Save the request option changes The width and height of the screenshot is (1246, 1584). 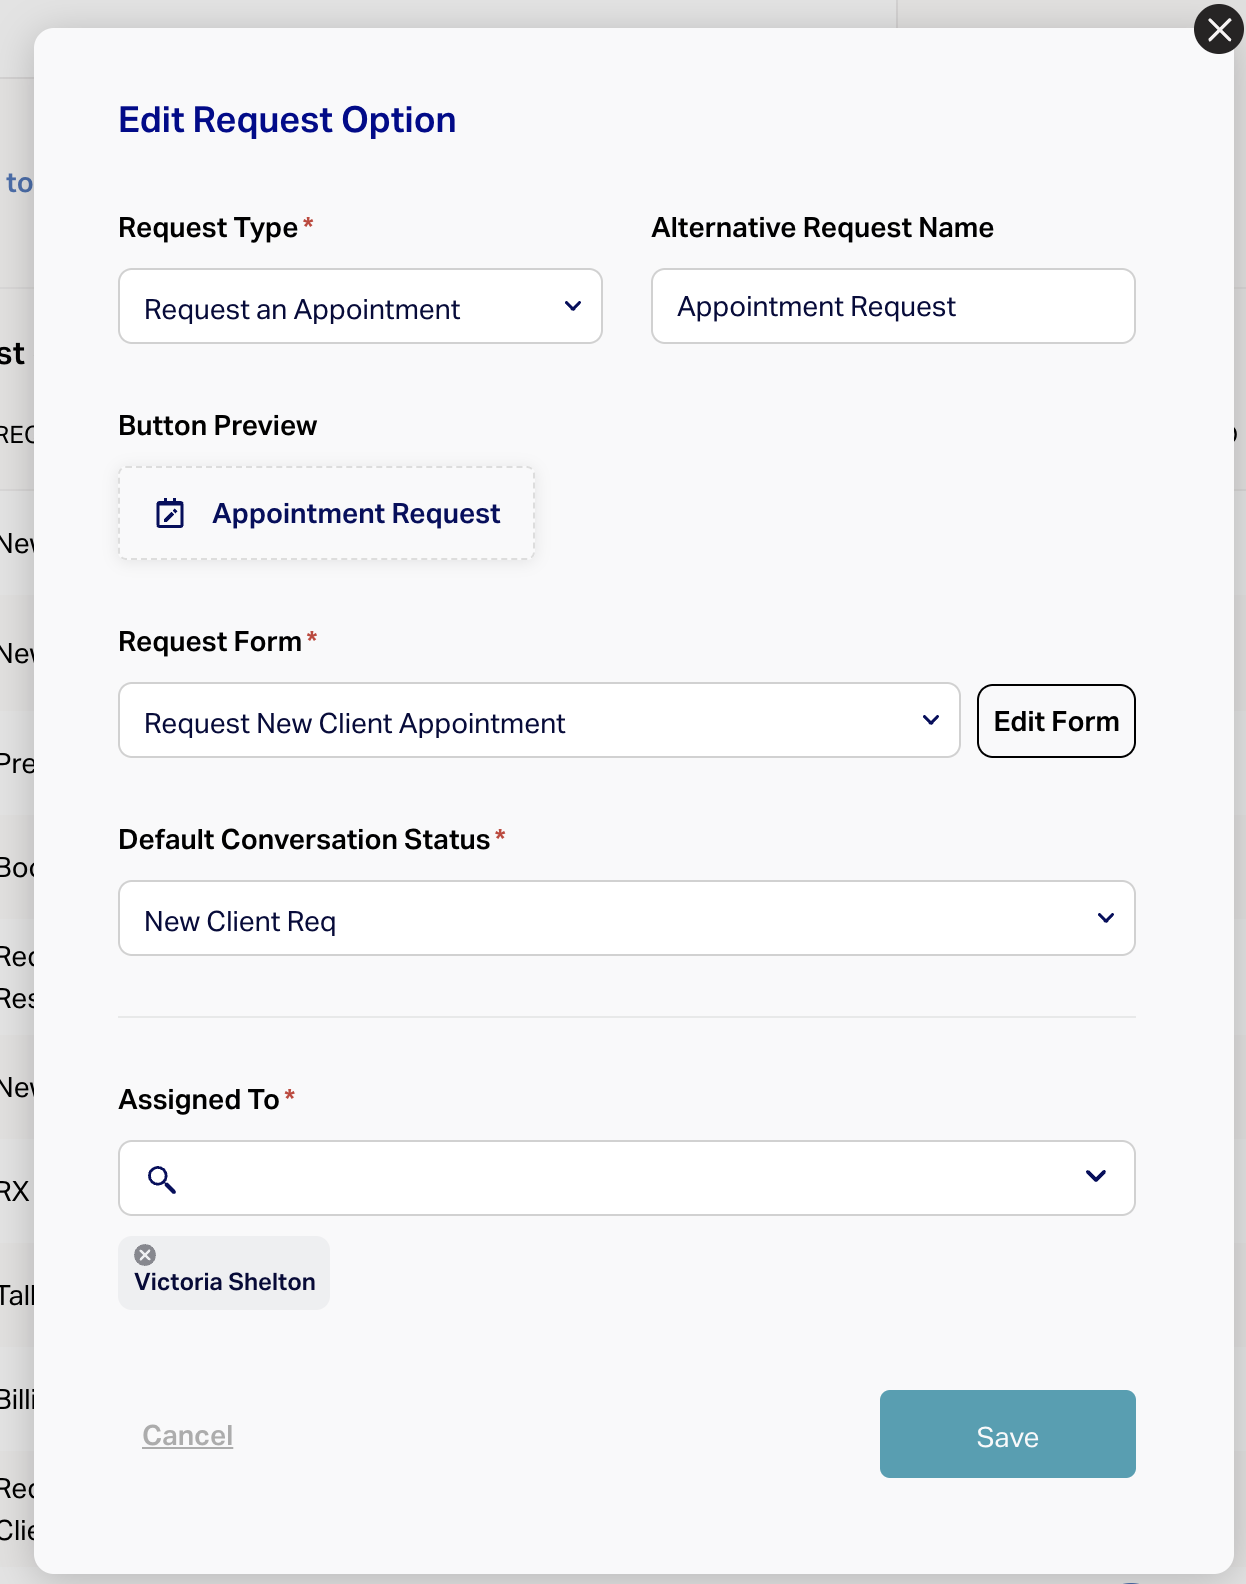[x=1007, y=1435]
